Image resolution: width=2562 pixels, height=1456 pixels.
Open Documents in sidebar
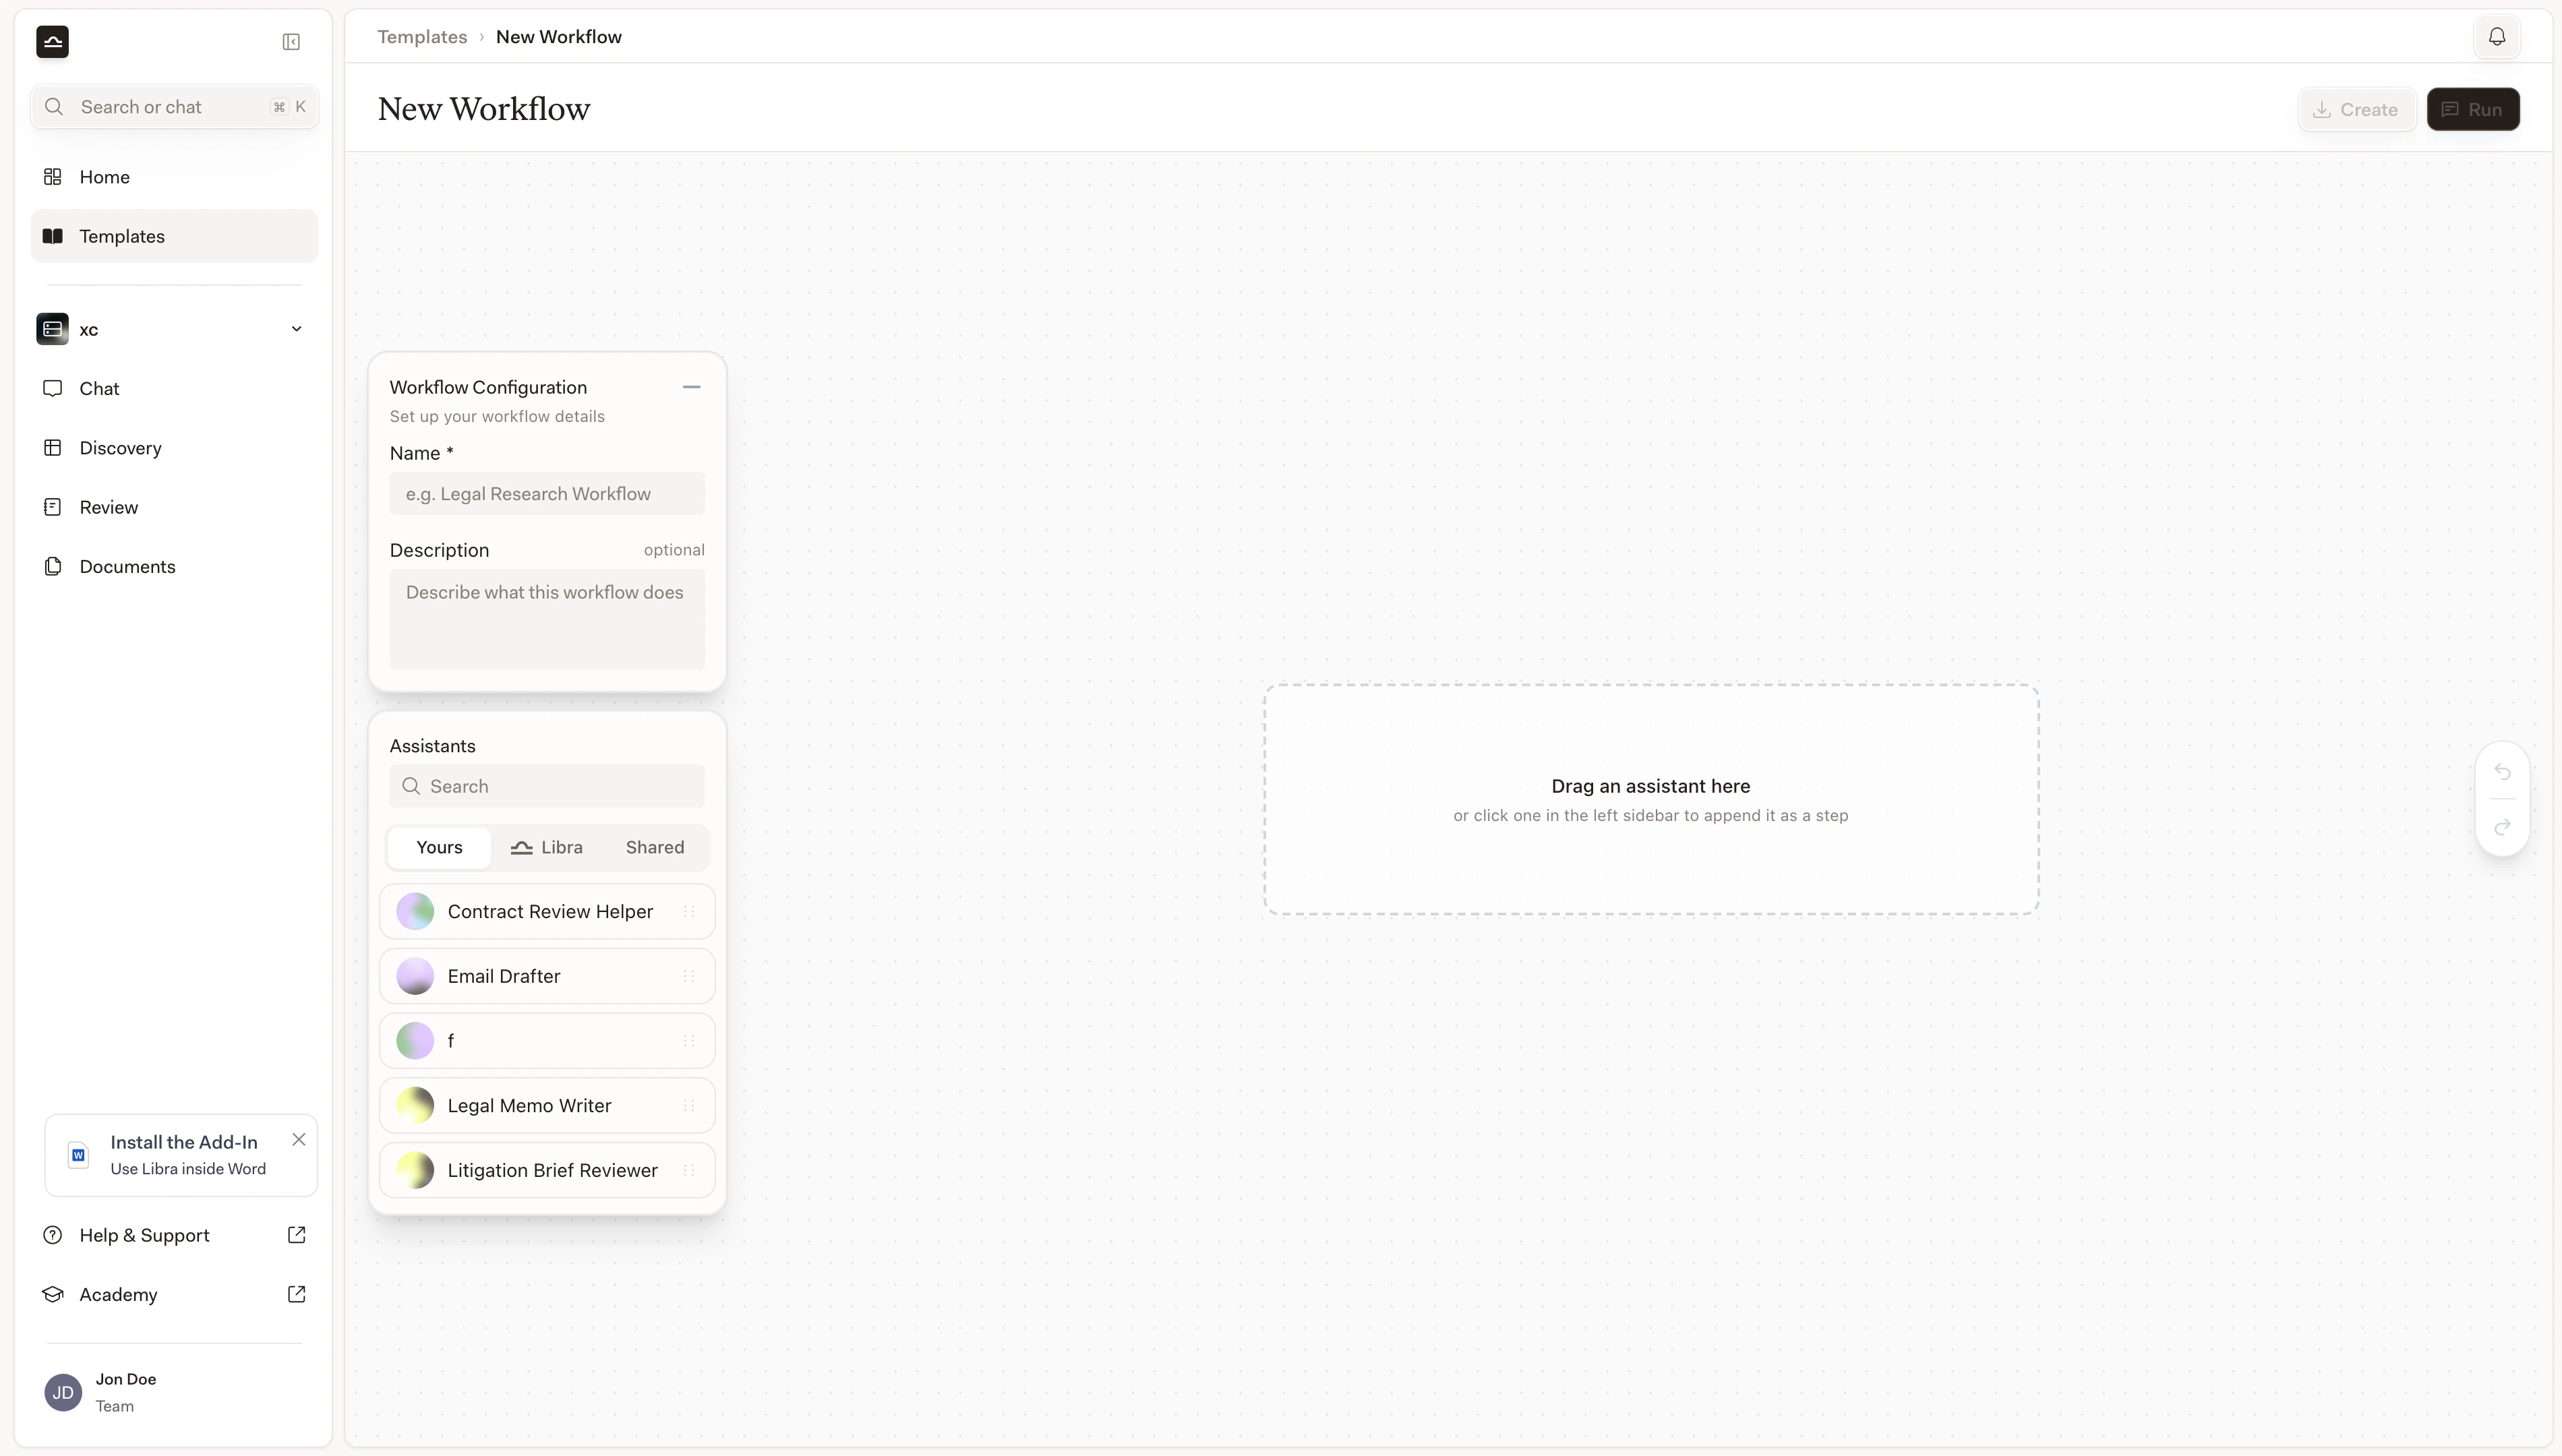pyautogui.click(x=174, y=566)
